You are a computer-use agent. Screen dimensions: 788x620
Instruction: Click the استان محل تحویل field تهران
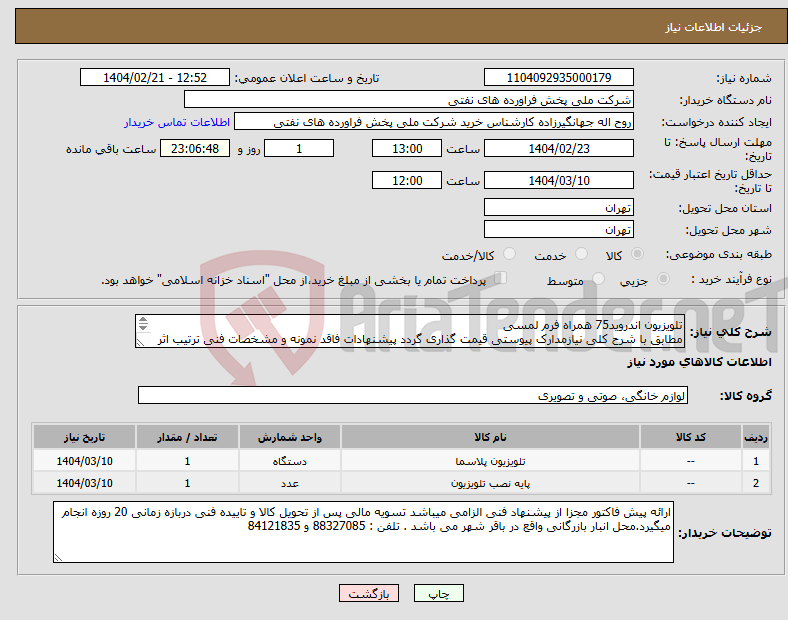click(x=559, y=208)
